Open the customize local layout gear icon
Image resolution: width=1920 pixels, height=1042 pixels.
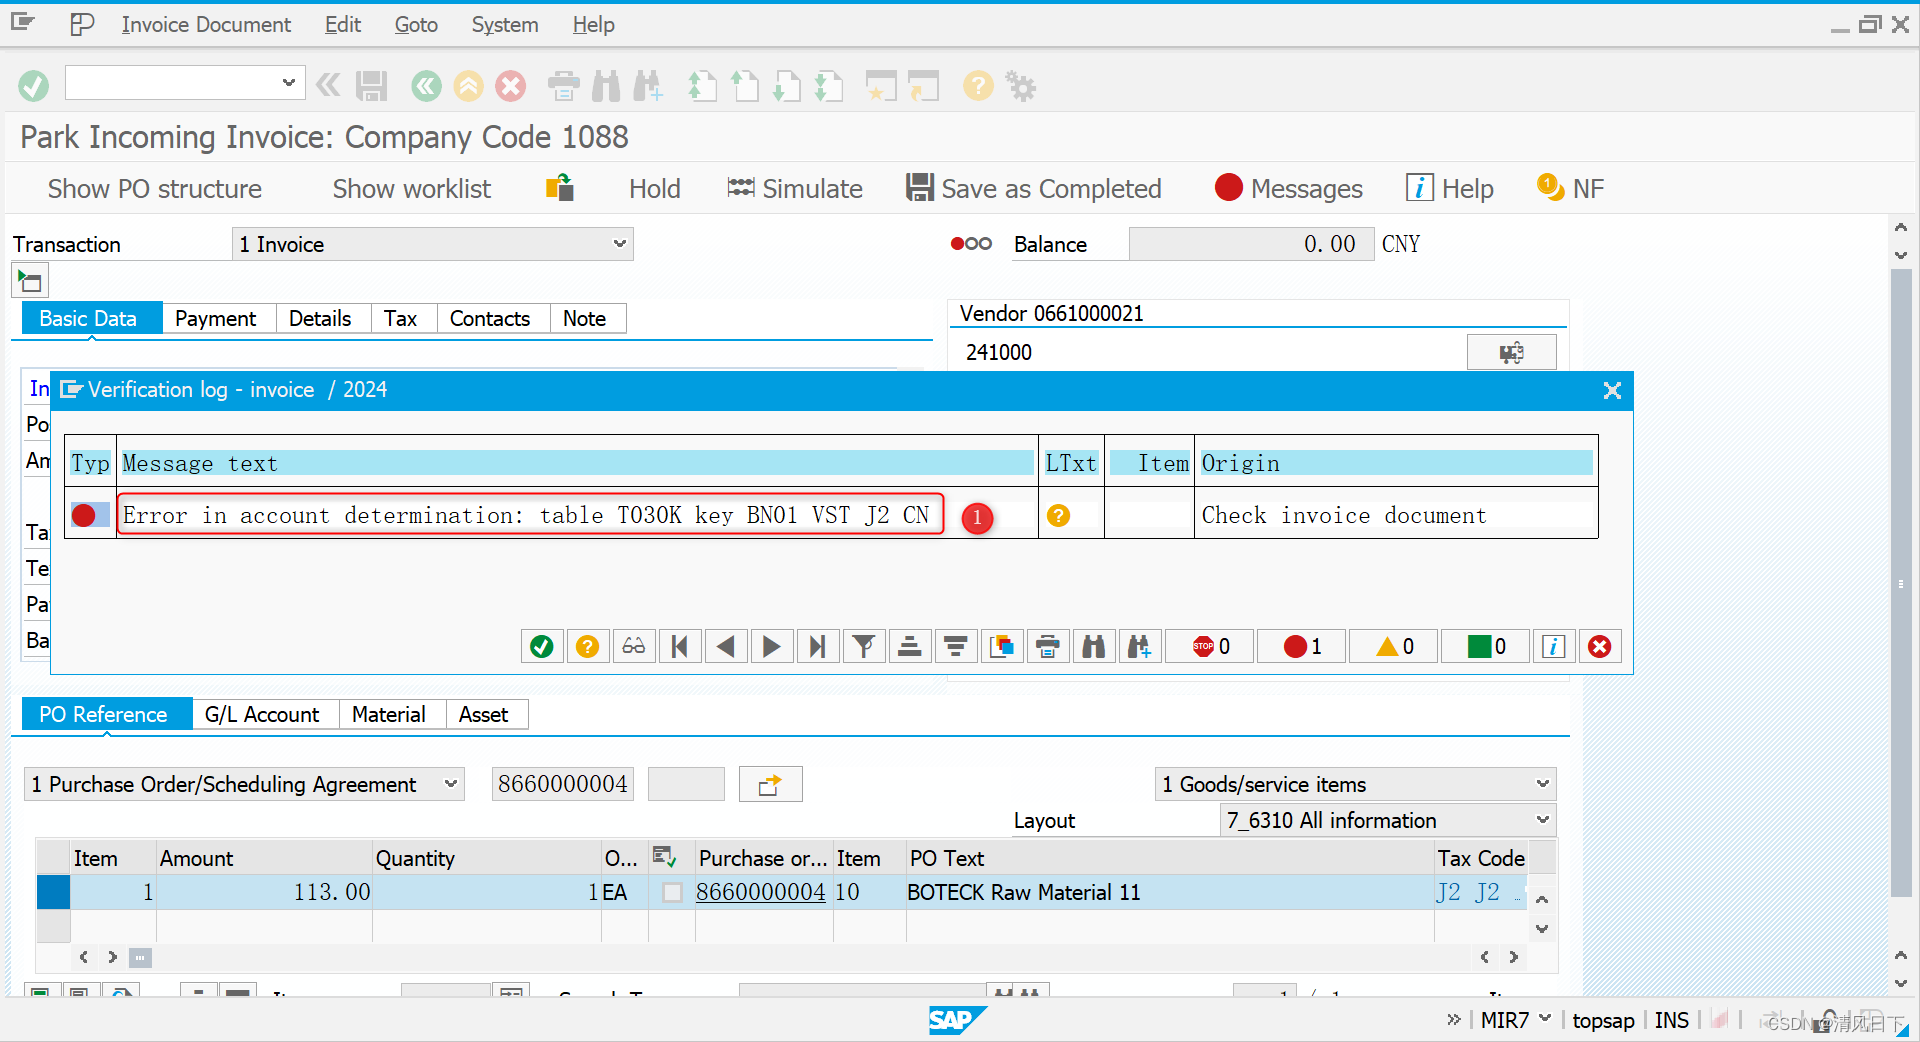tap(1020, 86)
